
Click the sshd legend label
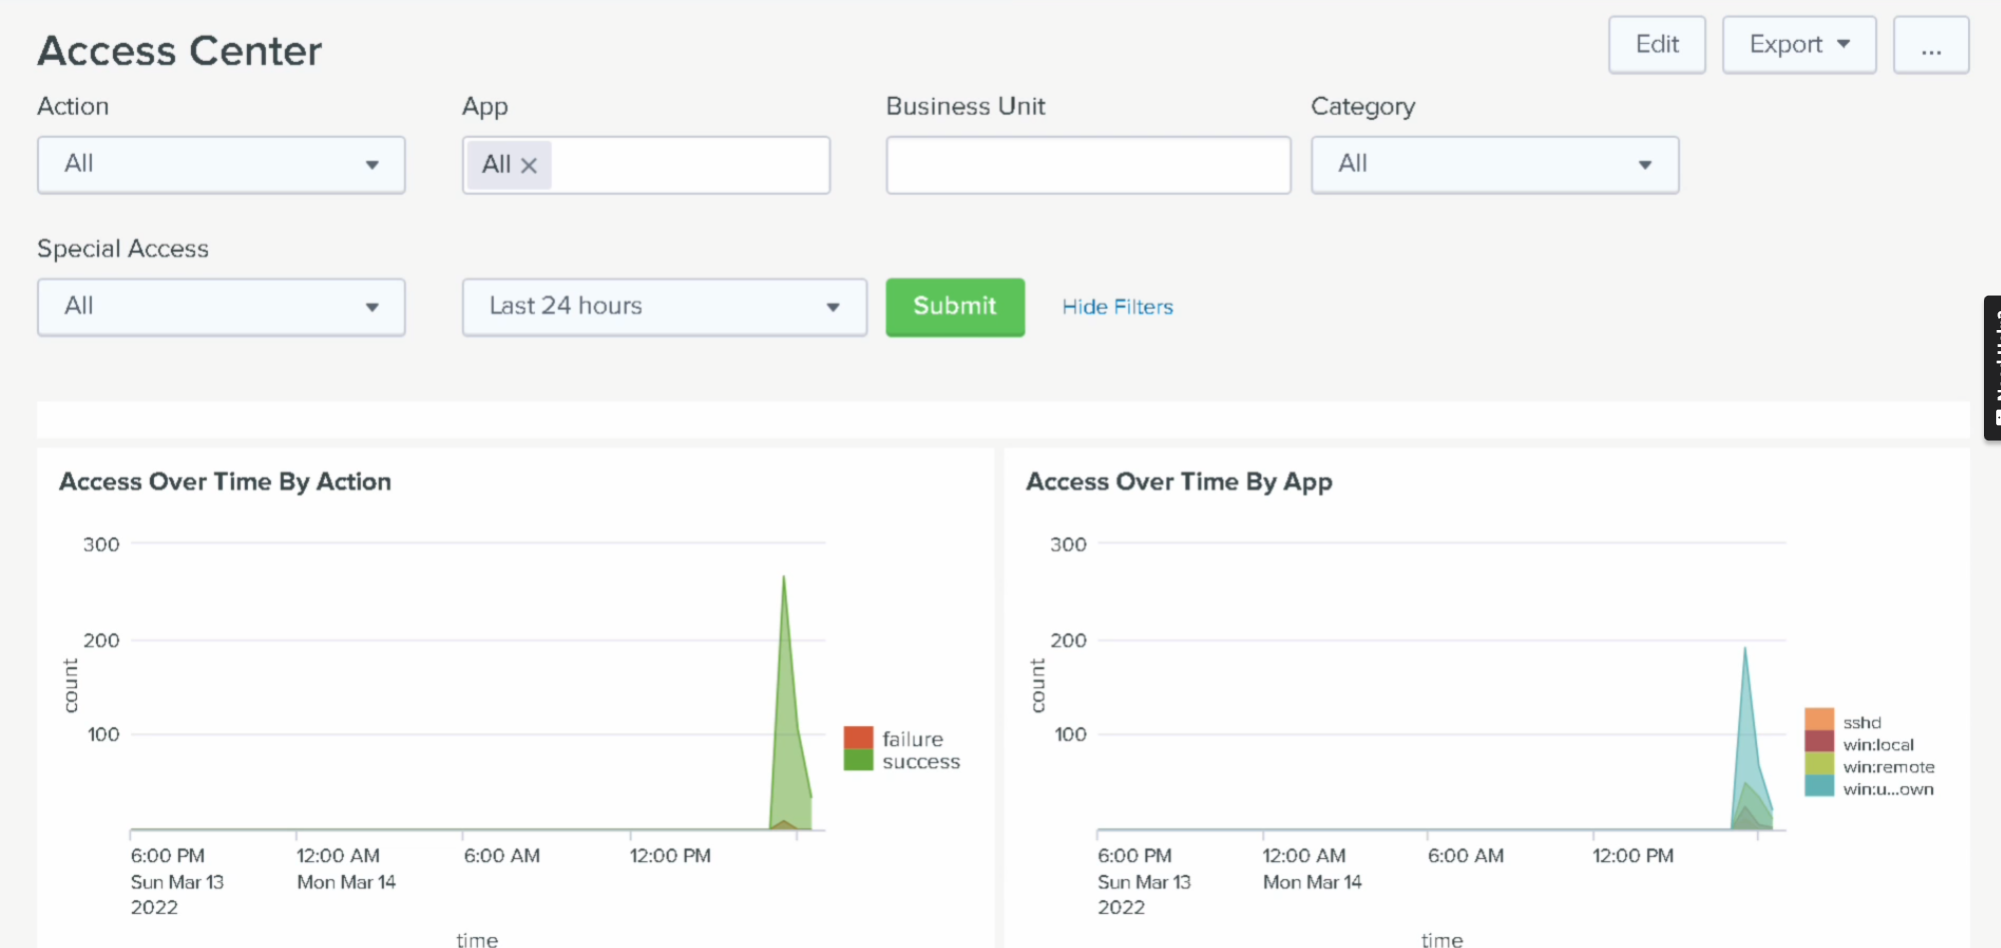[1862, 722]
